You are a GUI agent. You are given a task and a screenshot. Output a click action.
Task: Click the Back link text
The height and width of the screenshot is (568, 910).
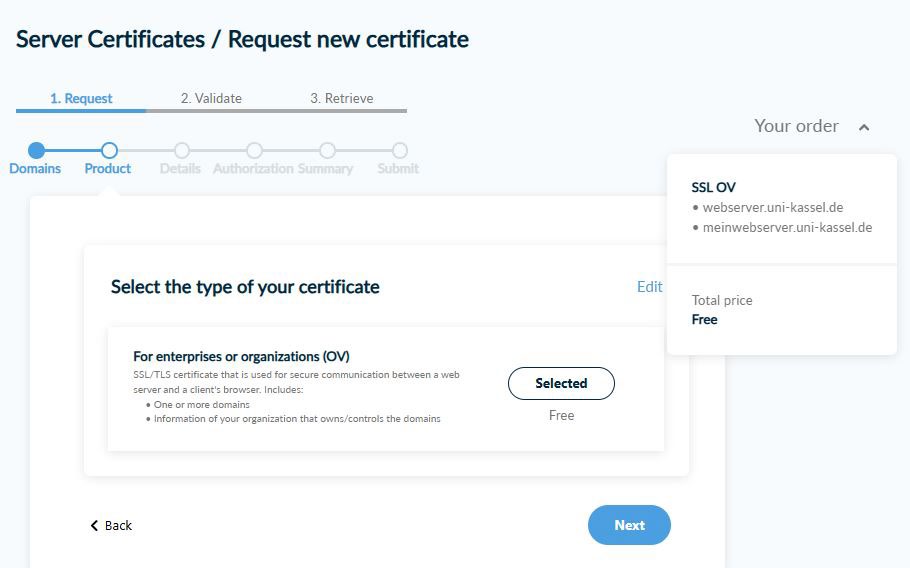[x=118, y=526]
